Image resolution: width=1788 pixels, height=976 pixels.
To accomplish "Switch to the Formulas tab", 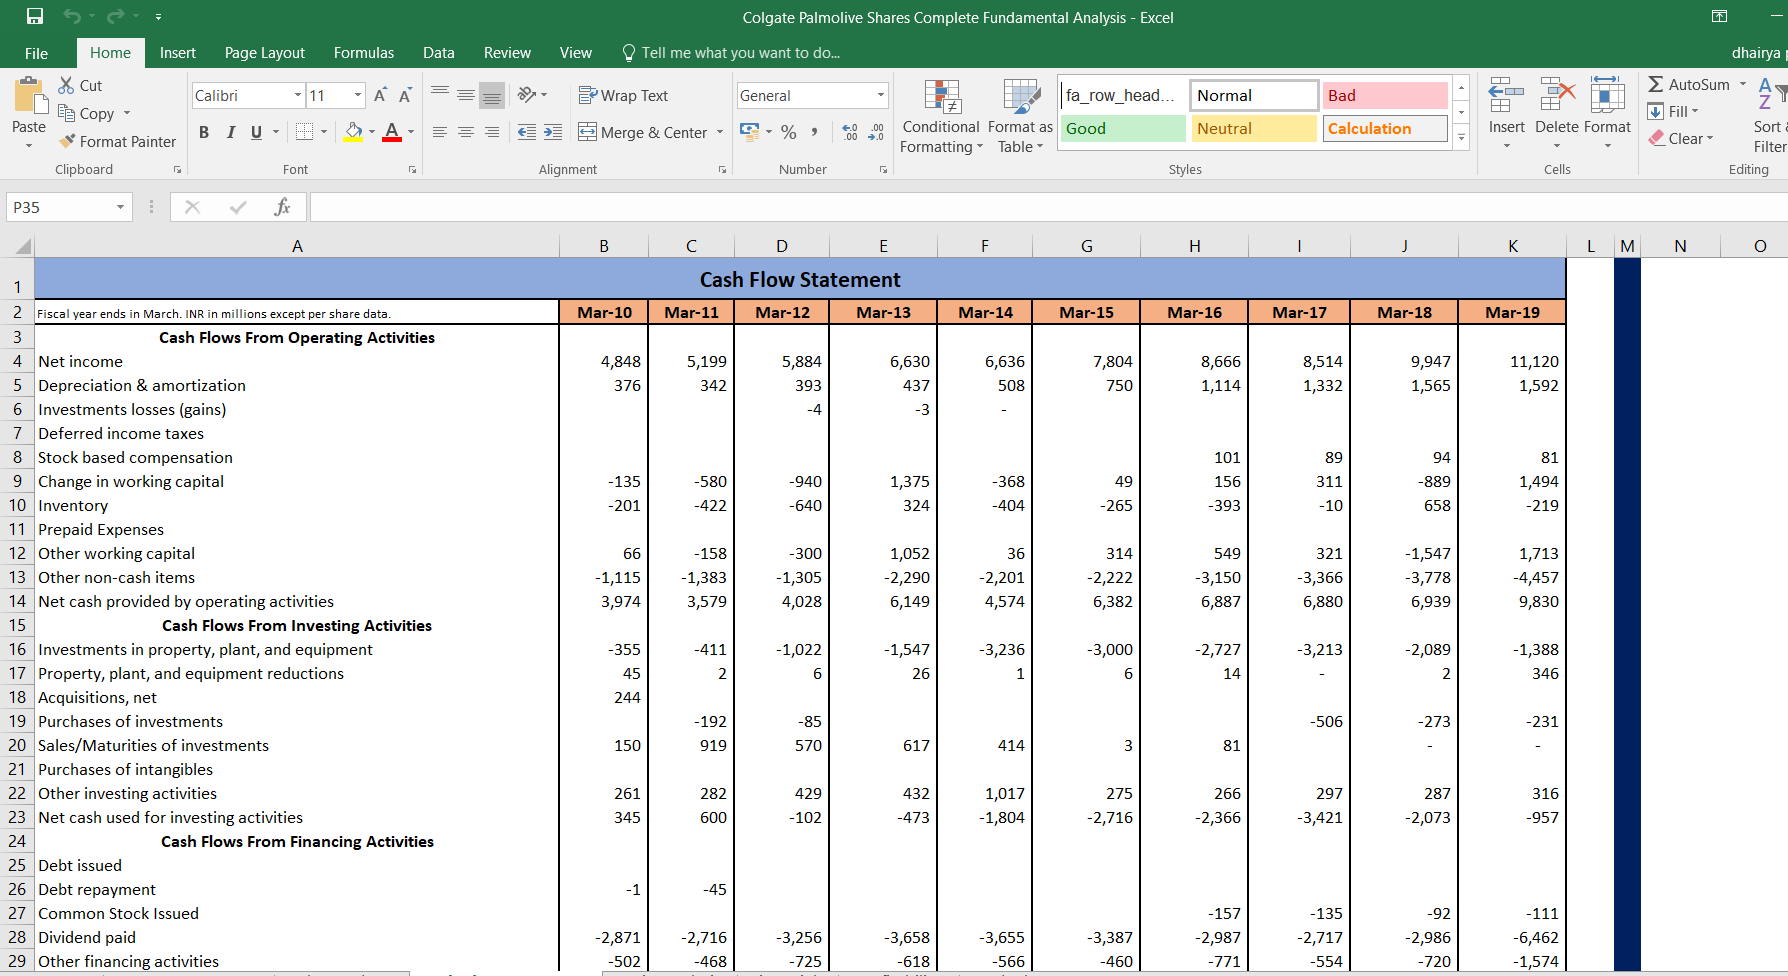I will tap(364, 53).
